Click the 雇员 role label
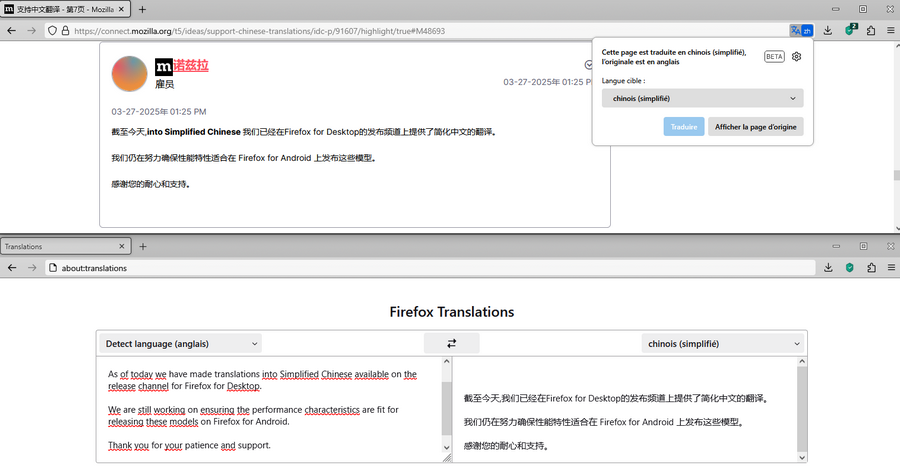Screen dimensions: 900x474 (x=164, y=84)
